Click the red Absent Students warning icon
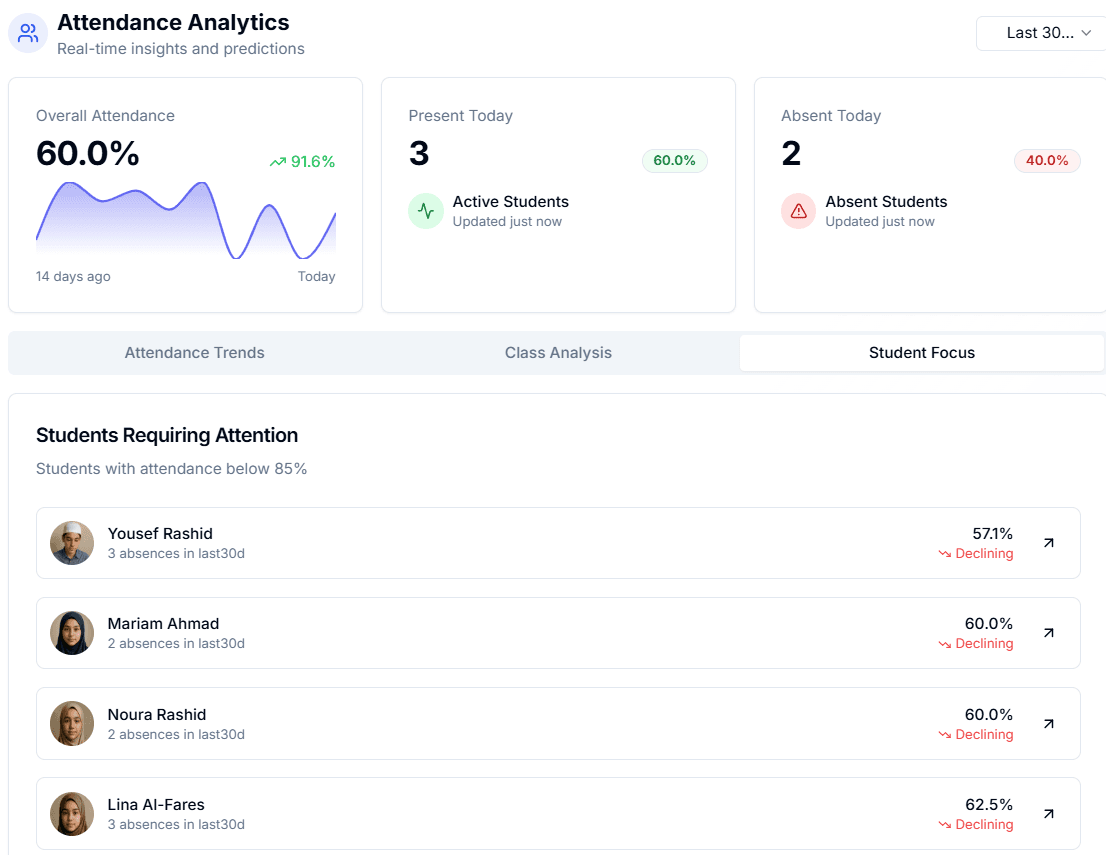The width and height of the screenshot is (1106, 855). [798, 211]
